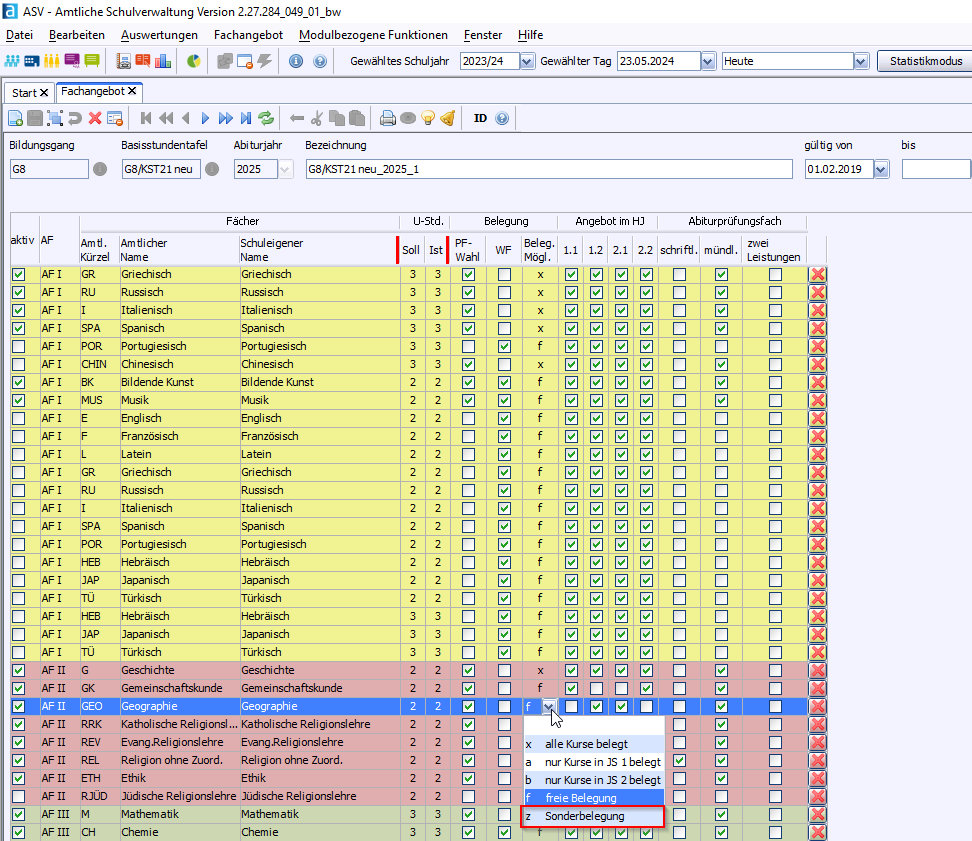Click the new record document icon
This screenshot has height=841, width=972.
15,118
